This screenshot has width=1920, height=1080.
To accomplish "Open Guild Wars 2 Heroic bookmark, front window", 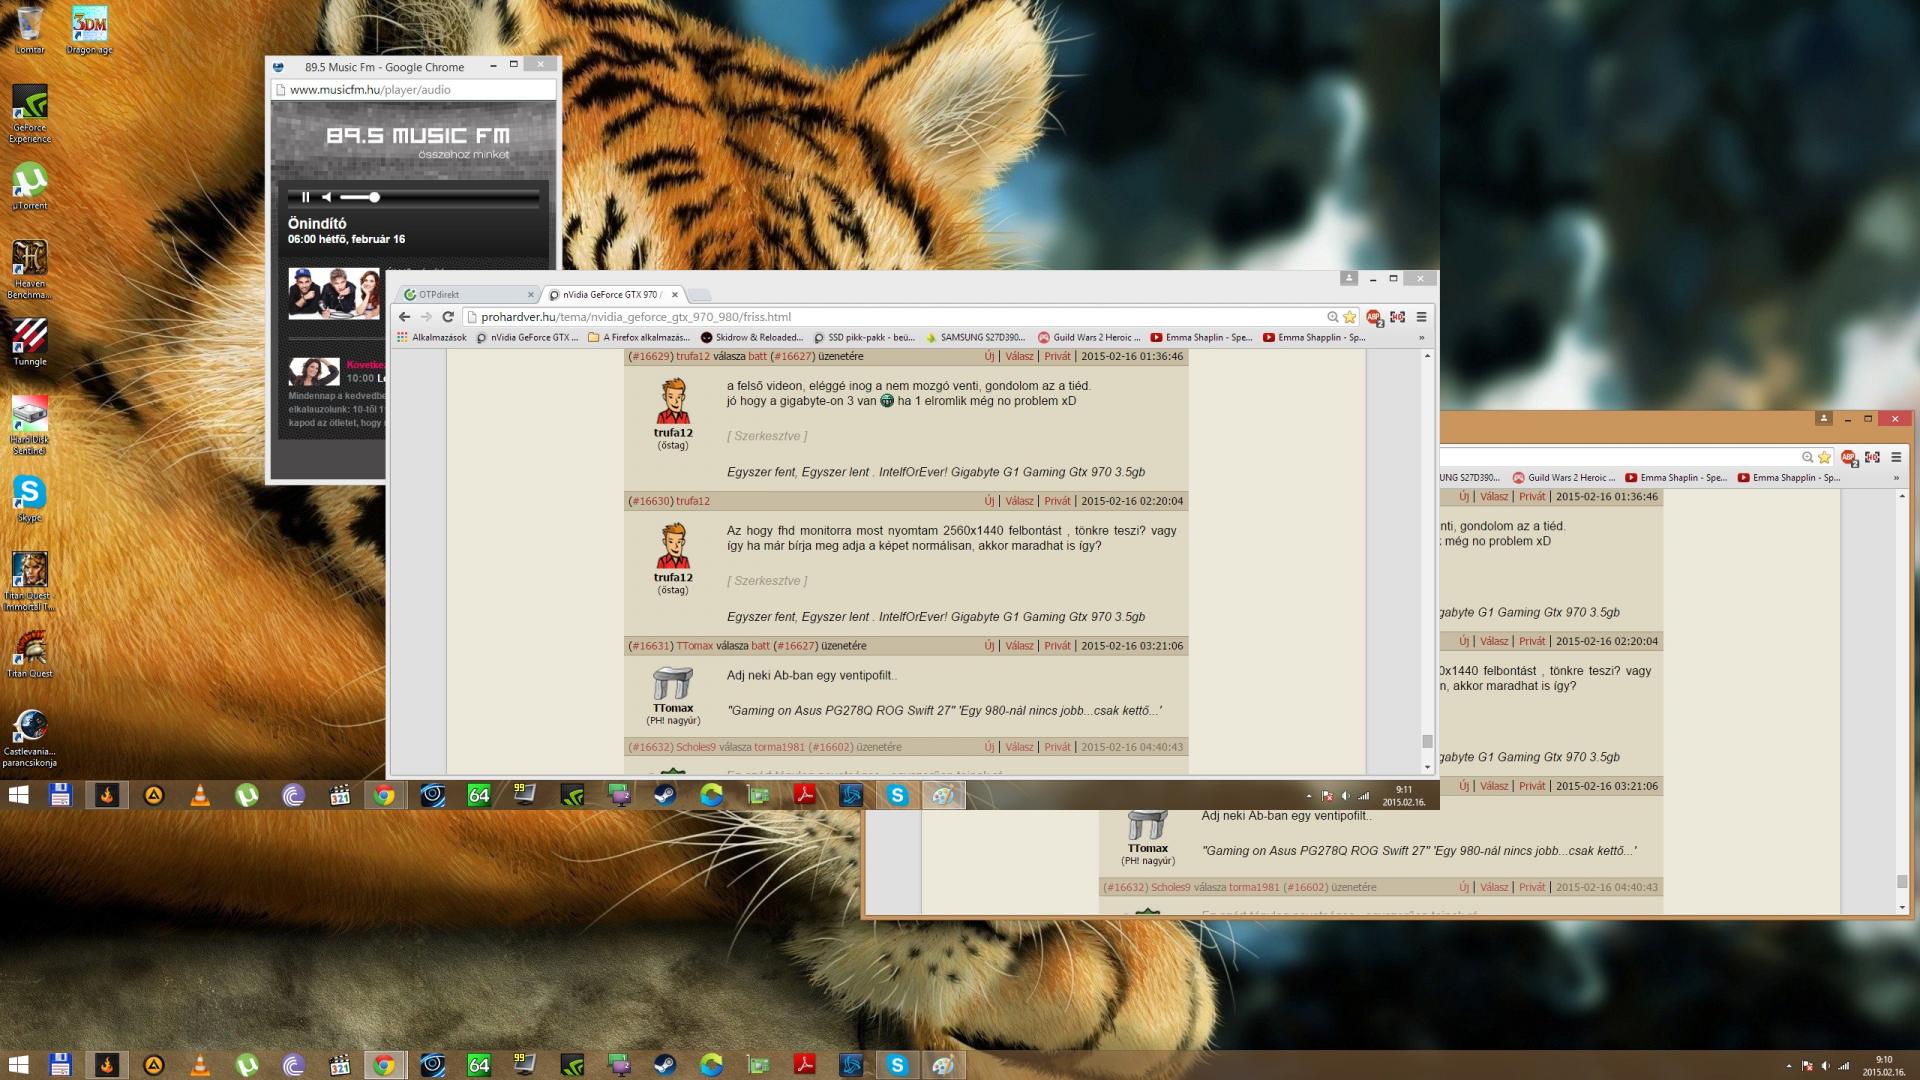I will point(1089,338).
